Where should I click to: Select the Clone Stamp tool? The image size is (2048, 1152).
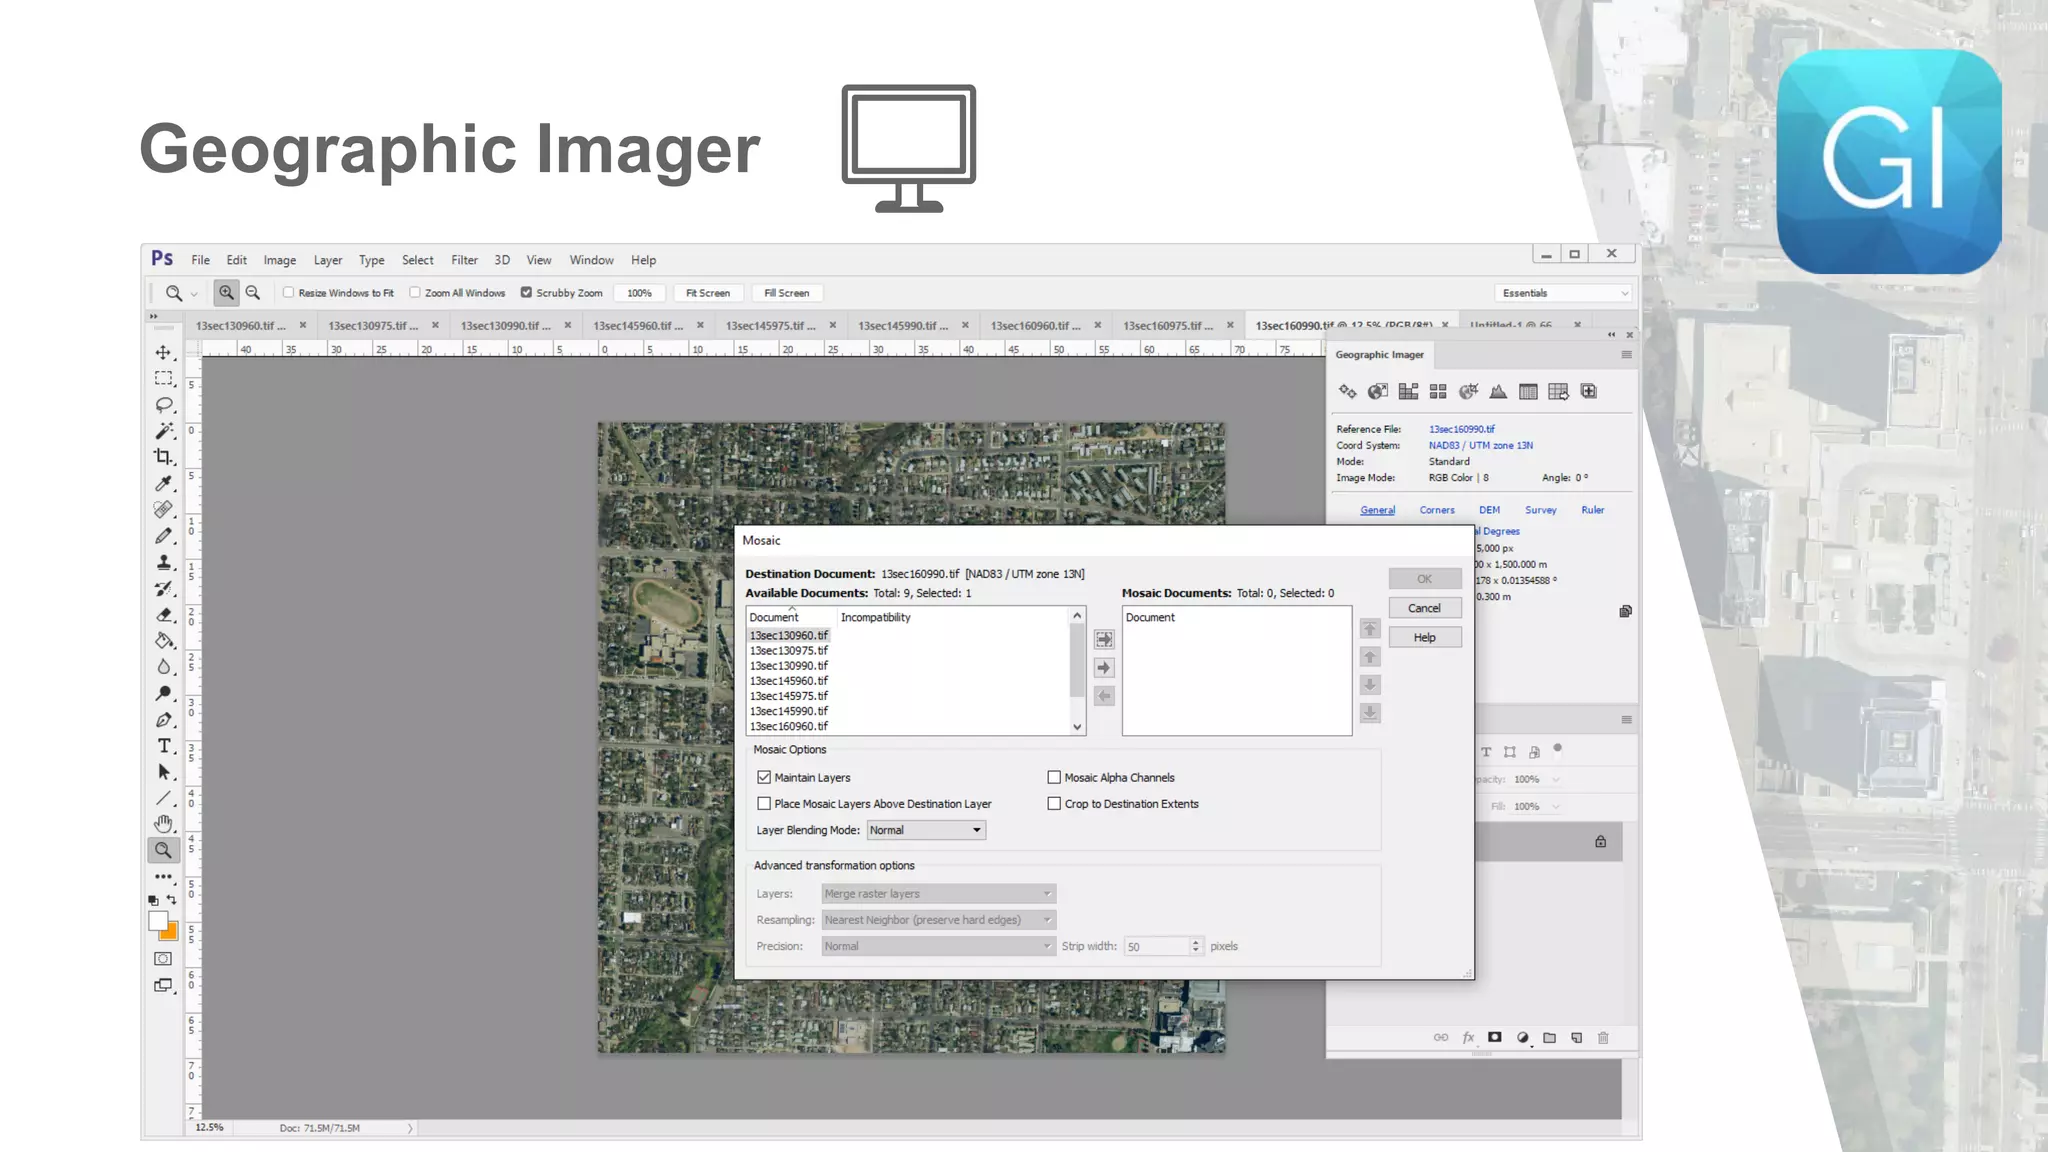163,562
